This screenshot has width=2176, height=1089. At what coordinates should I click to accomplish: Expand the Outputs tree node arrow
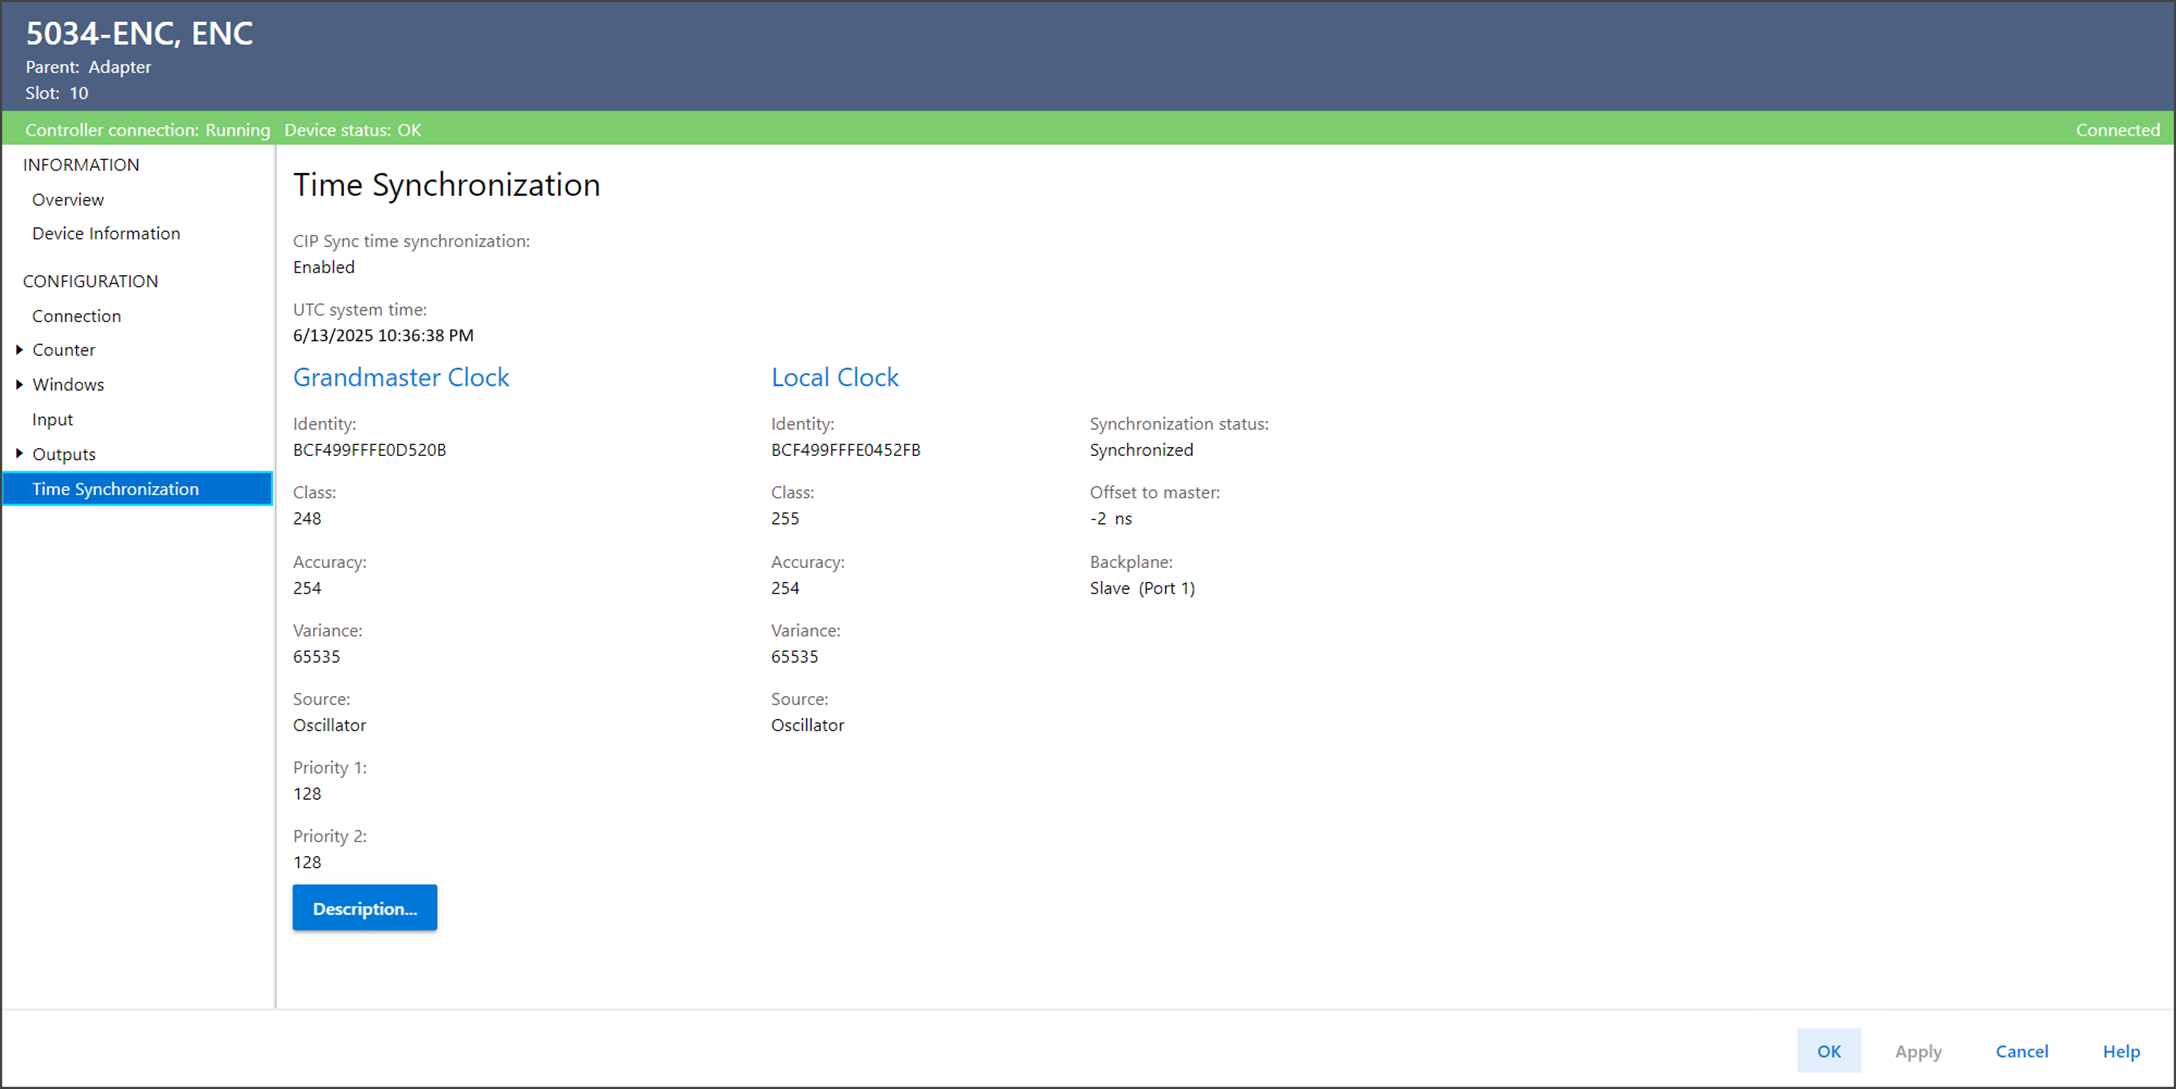tap(19, 454)
